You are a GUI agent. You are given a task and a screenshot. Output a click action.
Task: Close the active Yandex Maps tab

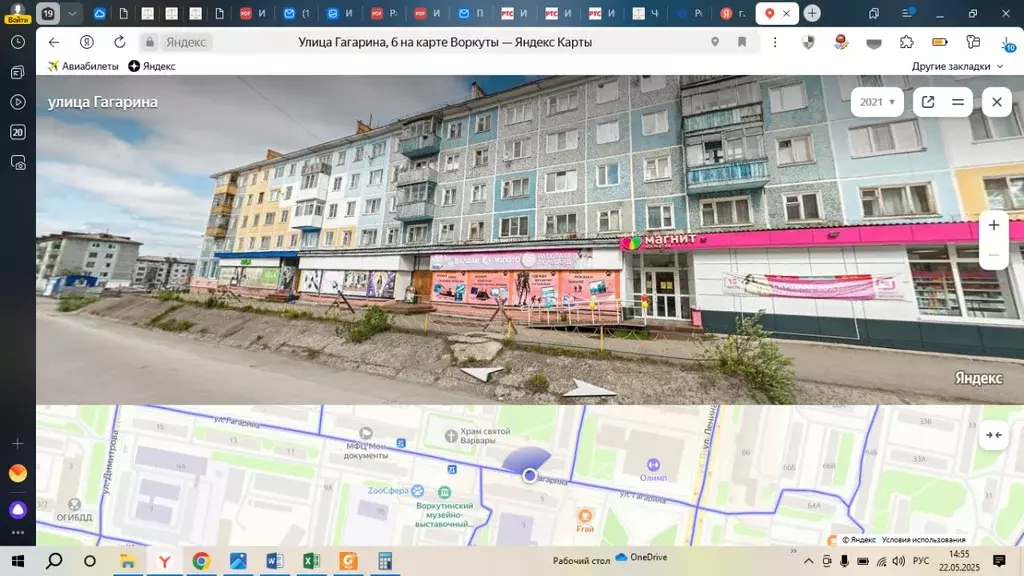click(786, 13)
